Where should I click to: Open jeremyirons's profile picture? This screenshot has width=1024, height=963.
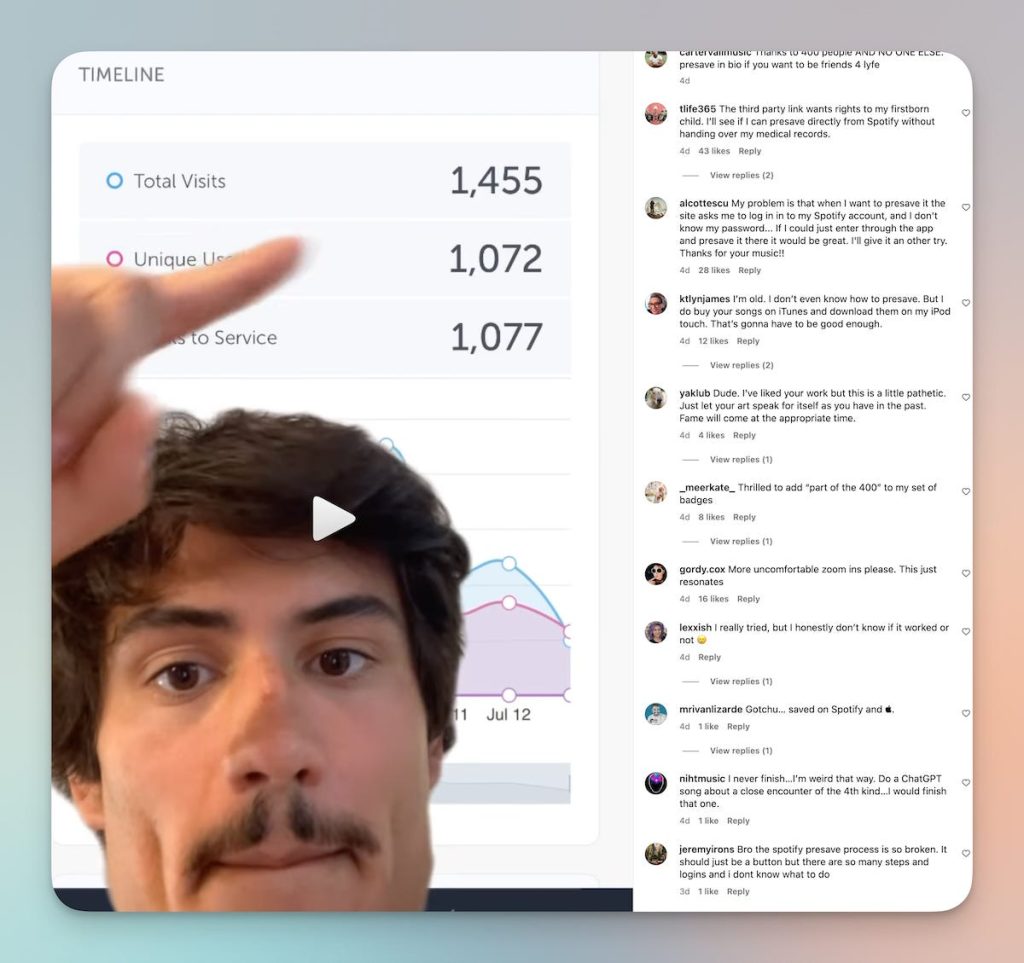click(x=656, y=854)
